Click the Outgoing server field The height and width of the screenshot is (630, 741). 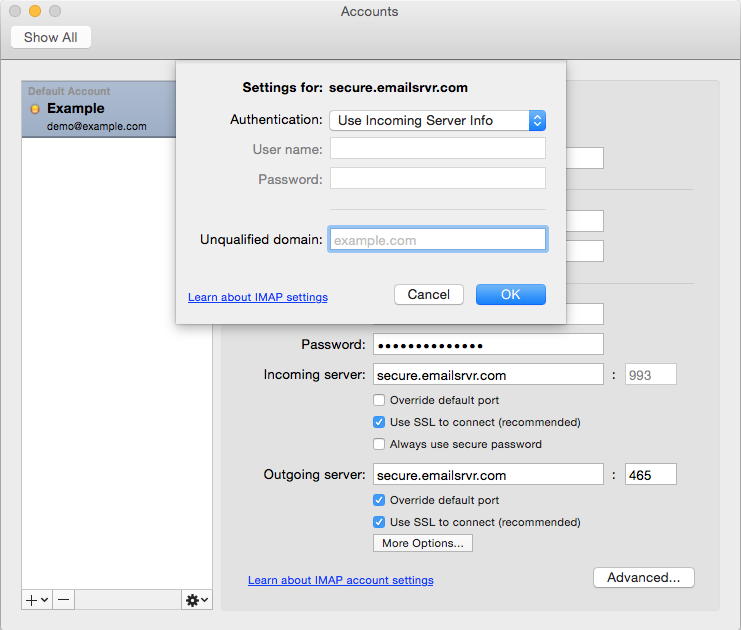tap(488, 475)
